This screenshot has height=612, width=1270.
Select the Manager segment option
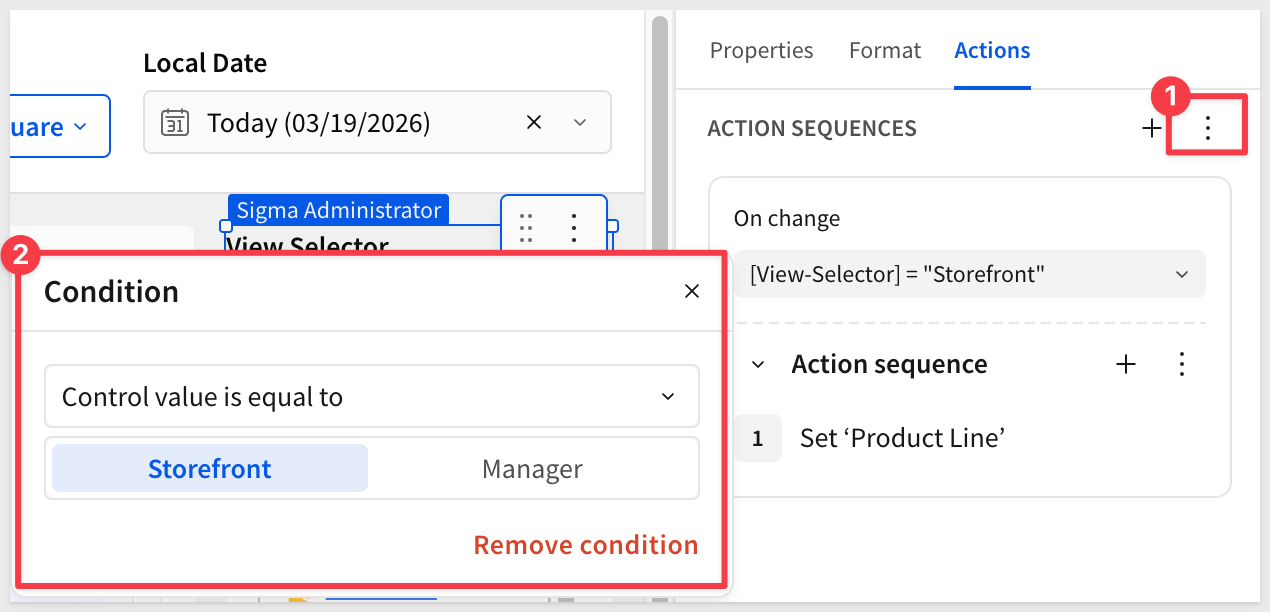click(x=532, y=468)
